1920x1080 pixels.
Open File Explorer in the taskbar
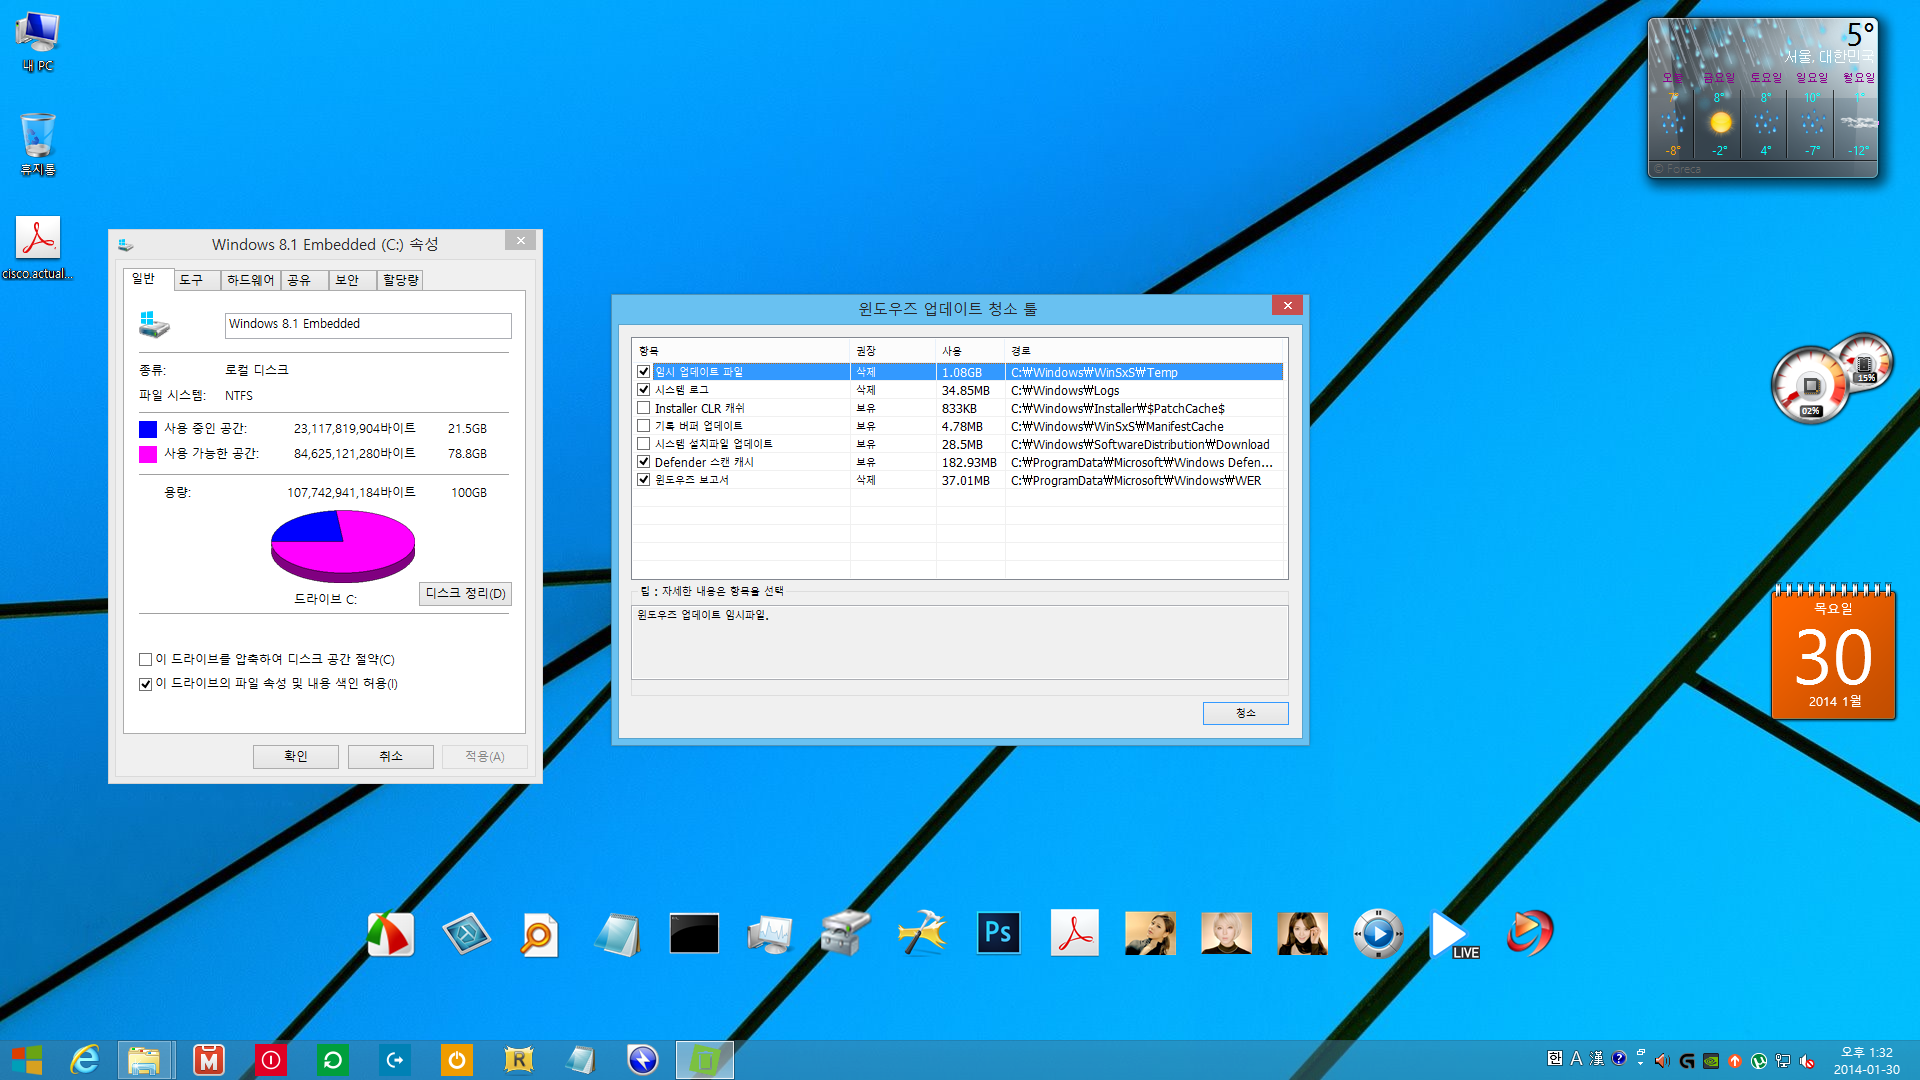coord(145,1060)
